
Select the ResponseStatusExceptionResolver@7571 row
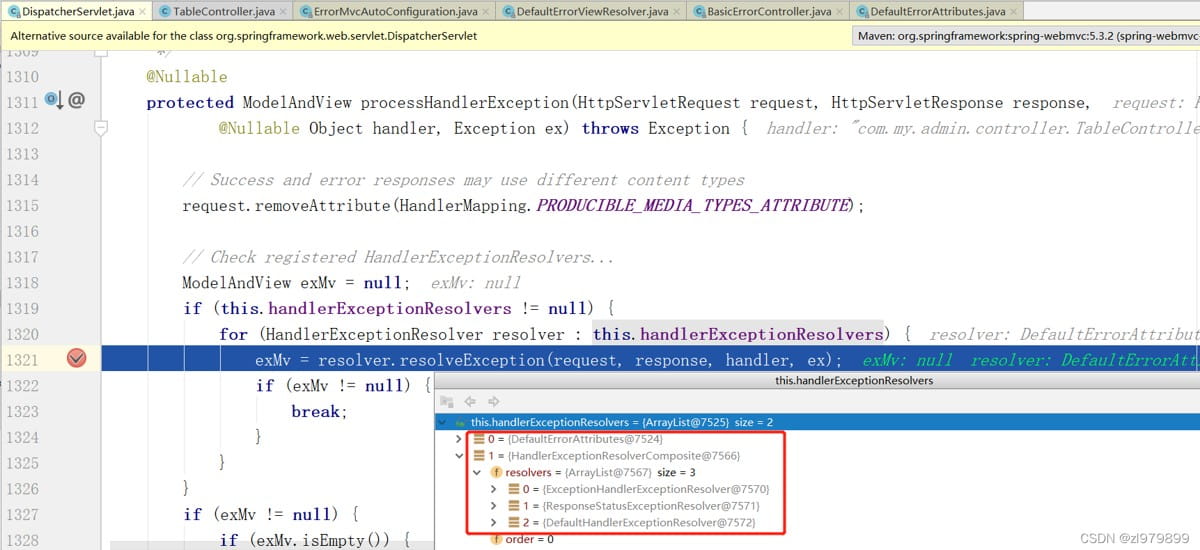coord(817,506)
